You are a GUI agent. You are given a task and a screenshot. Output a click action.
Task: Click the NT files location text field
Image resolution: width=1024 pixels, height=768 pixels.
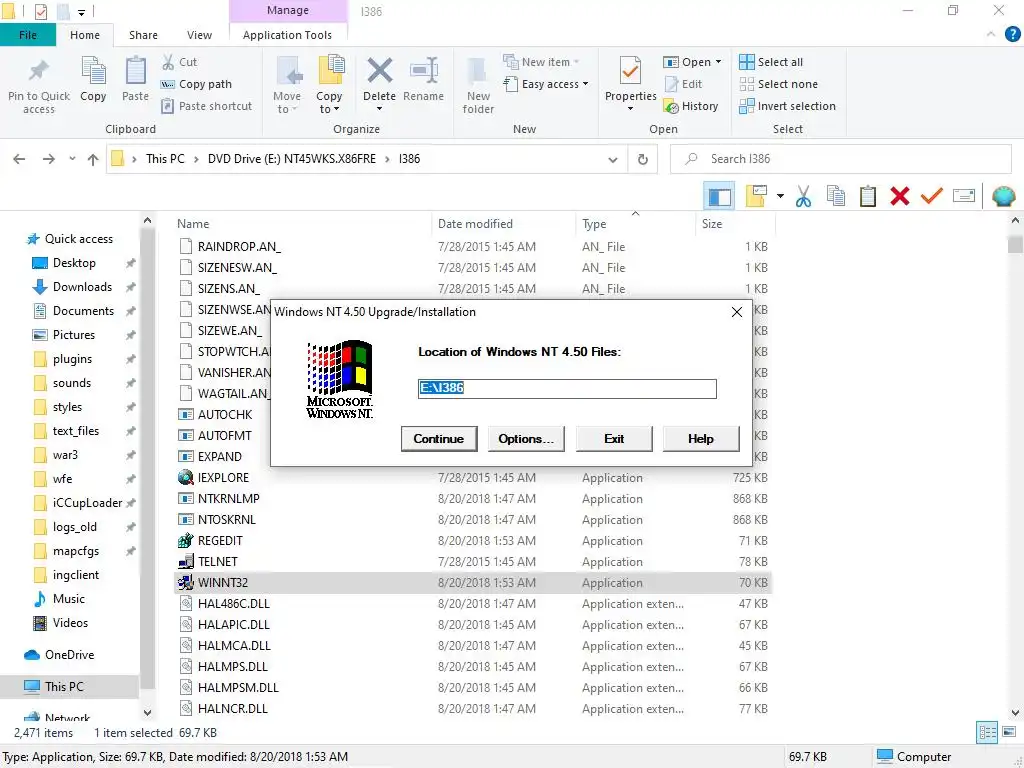tap(567, 389)
